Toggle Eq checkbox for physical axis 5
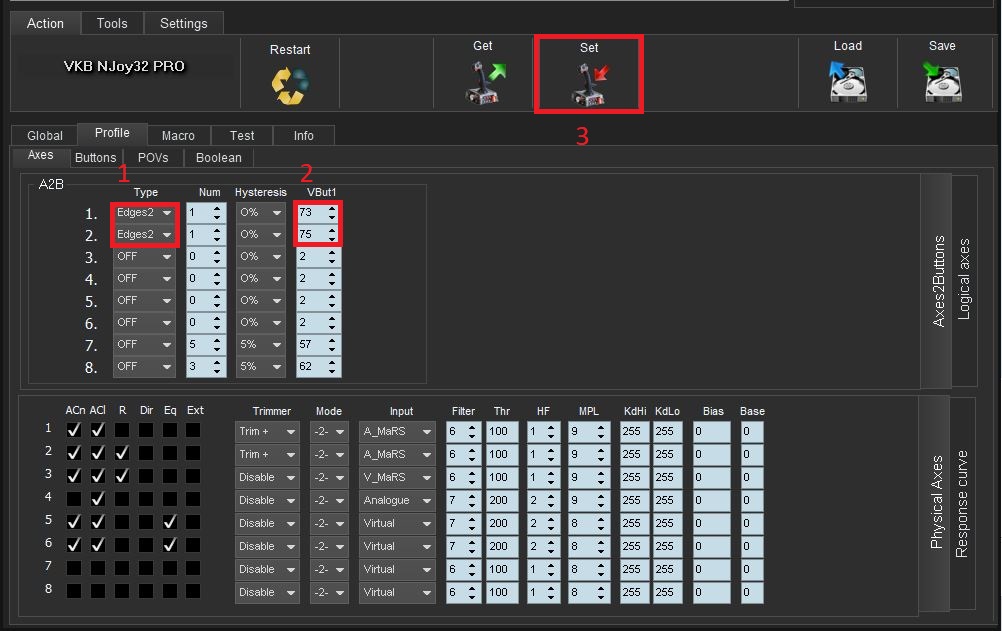Viewport: 1002px width, 631px height. 169,522
